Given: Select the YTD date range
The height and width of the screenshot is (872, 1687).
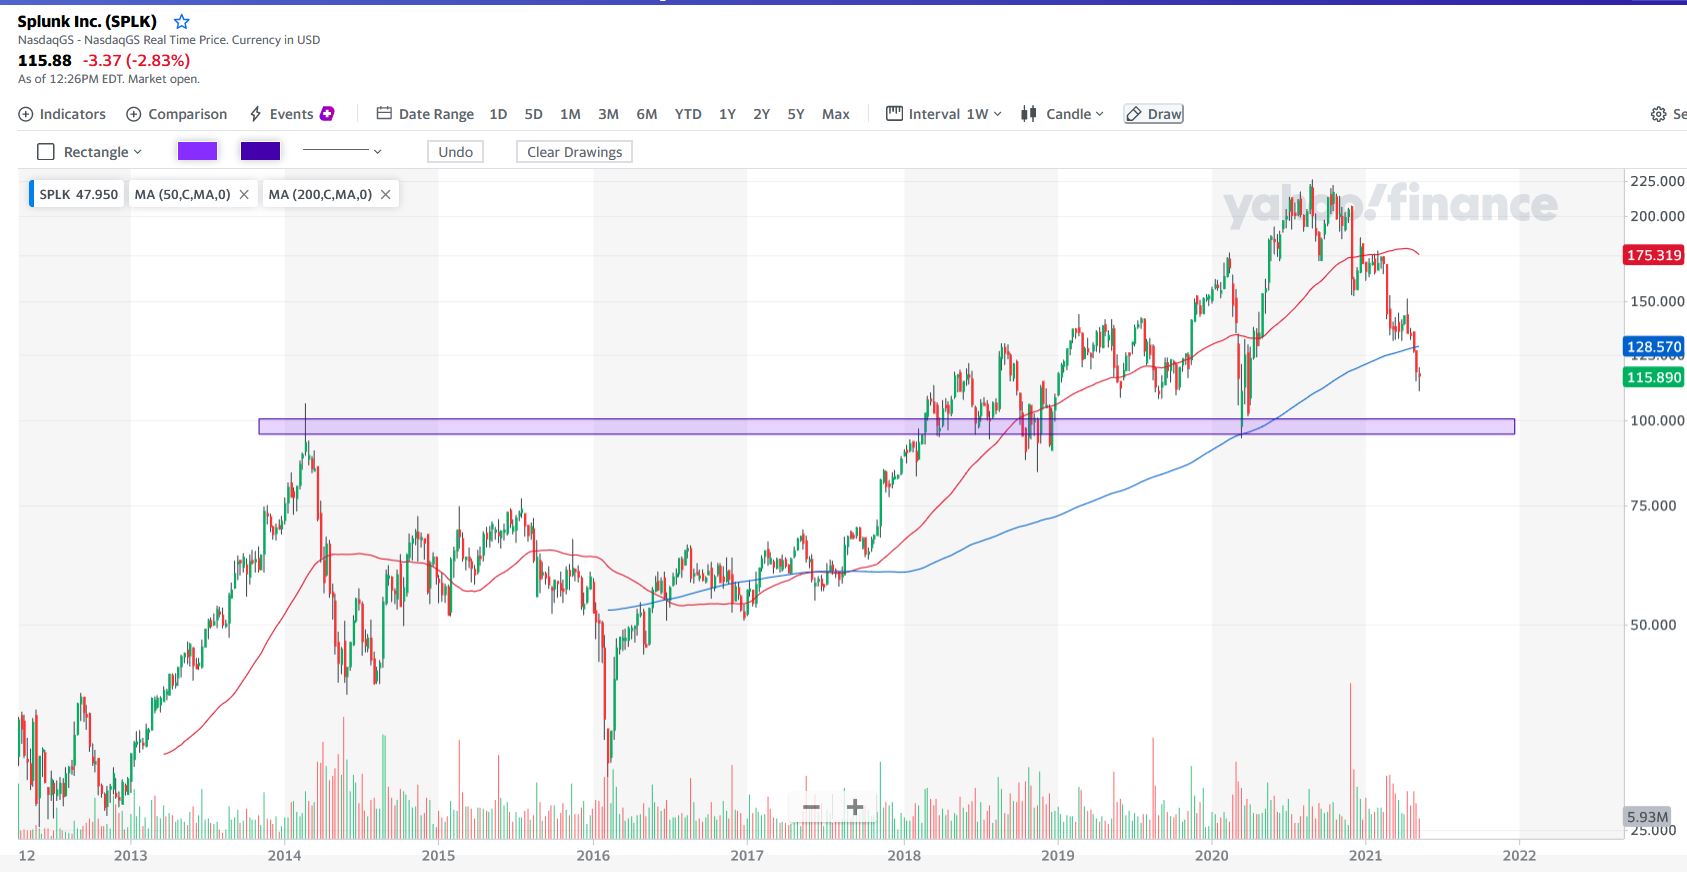Looking at the screenshot, I should (688, 114).
